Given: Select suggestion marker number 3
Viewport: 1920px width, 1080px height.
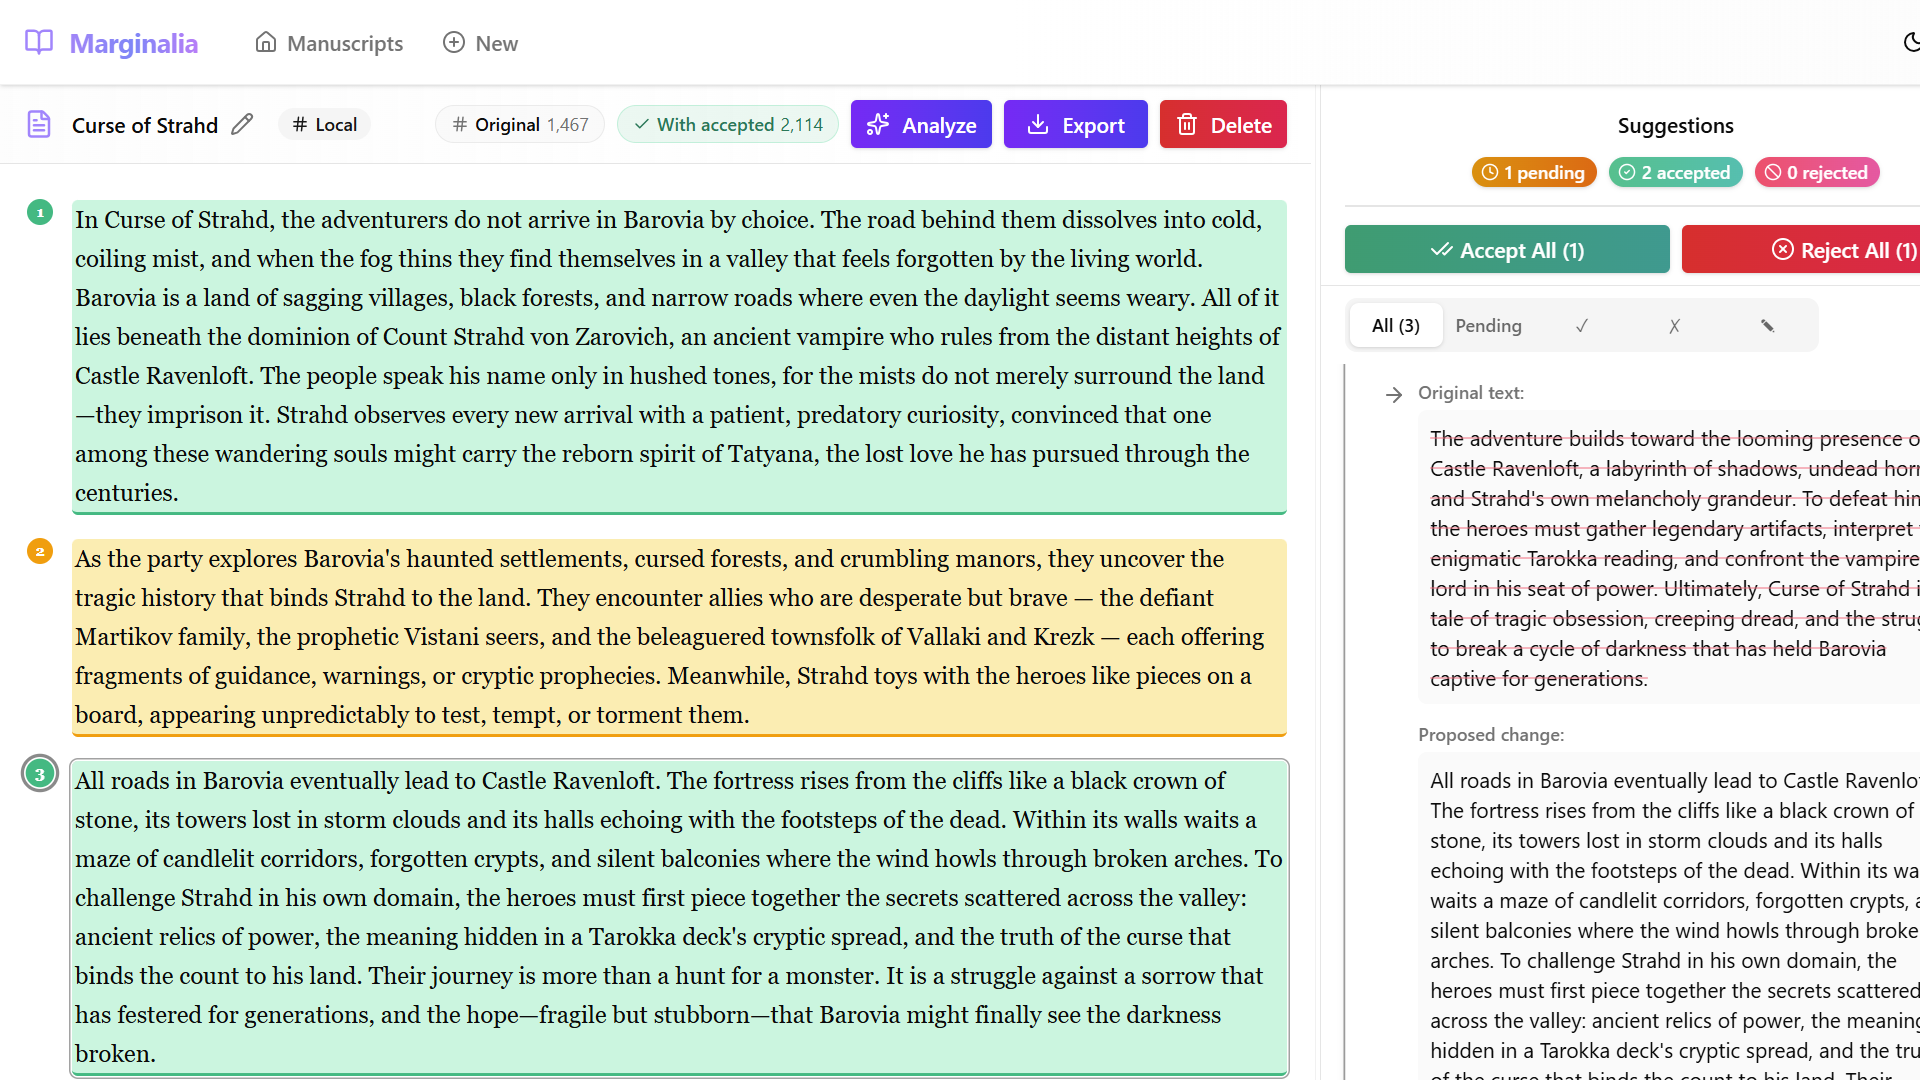Looking at the screenshot, I should tap(40, 773).
